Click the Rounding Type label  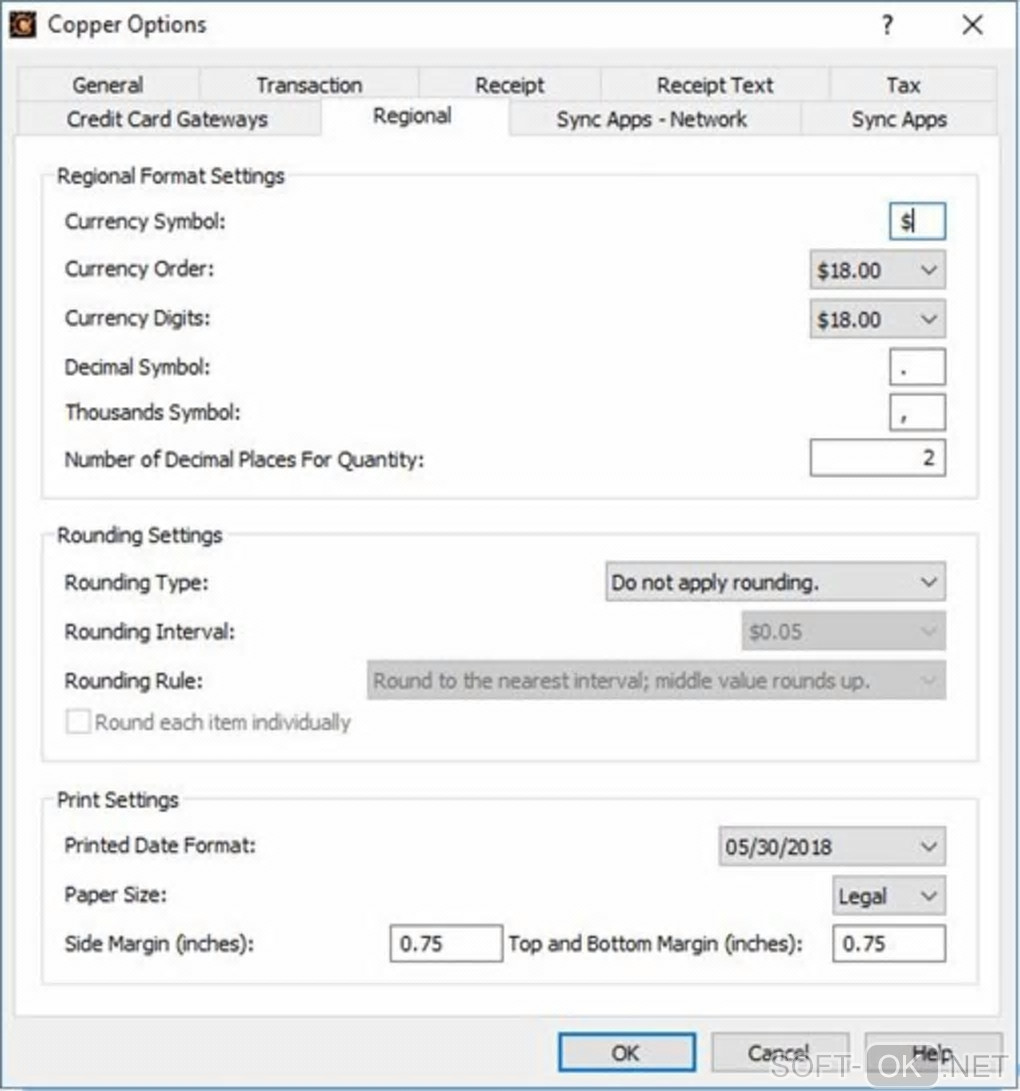coord(136,582)
